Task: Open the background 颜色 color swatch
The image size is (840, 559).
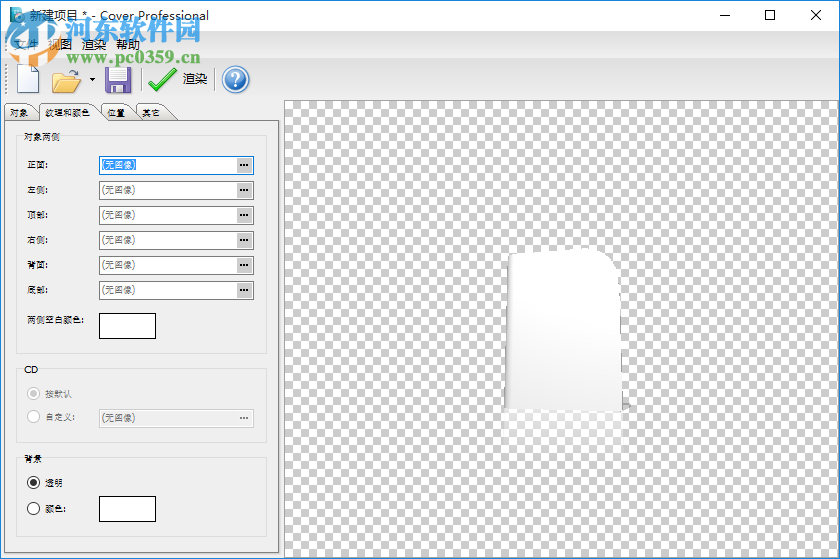Action: (x=128, y=509)
